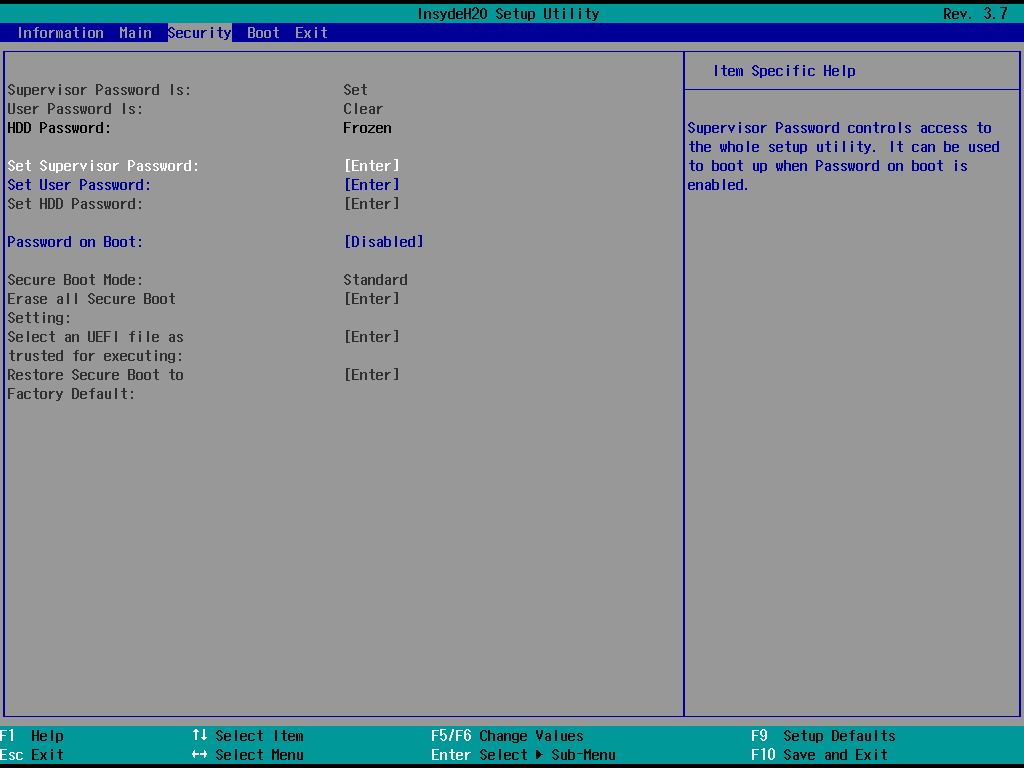The image size is (1024, 768).
Task: Click the User Password Is label
Action: tap(75, 109)
